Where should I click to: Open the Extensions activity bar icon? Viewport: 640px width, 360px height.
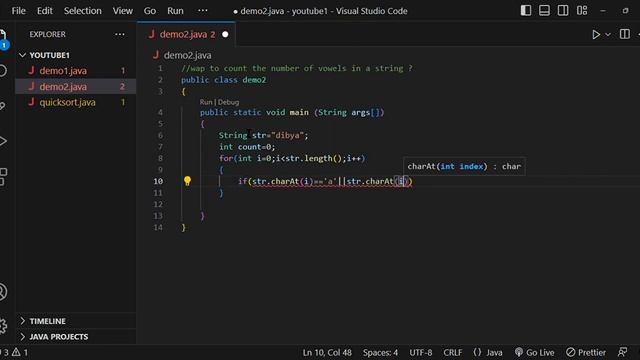click(x=3, y=177)
